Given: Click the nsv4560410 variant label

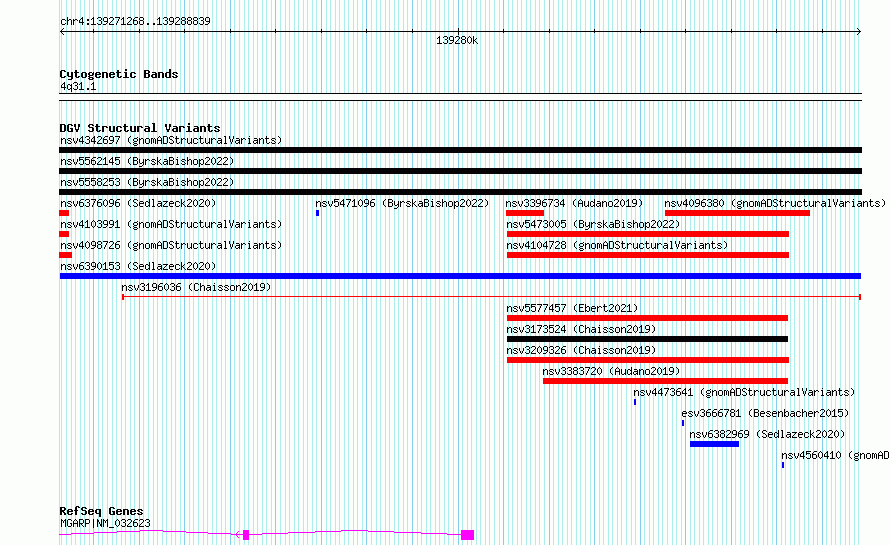Looking at the screenshot, I should (835, 455).
